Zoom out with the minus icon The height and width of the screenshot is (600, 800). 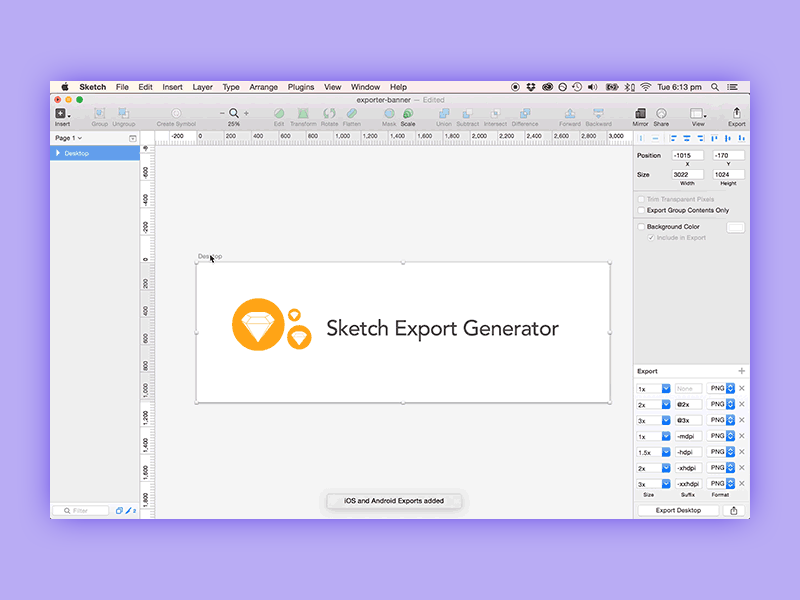(222, 113)
